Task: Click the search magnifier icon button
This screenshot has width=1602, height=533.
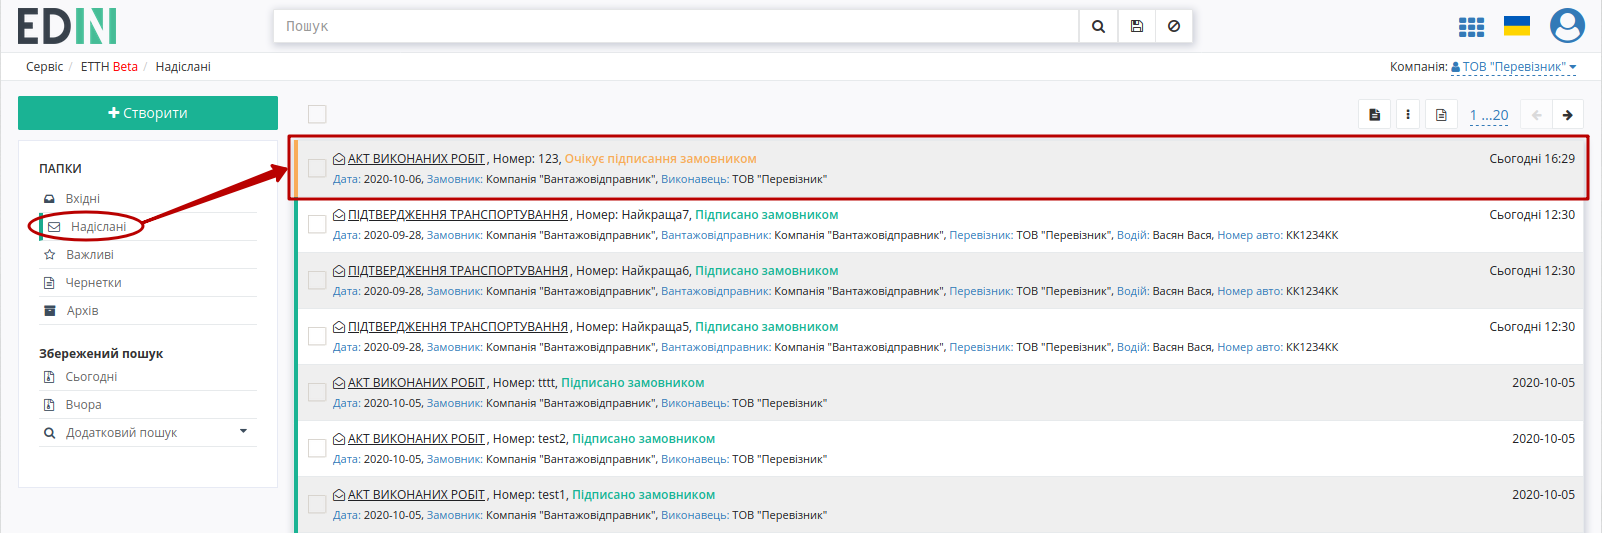Action: [1098, 26]
